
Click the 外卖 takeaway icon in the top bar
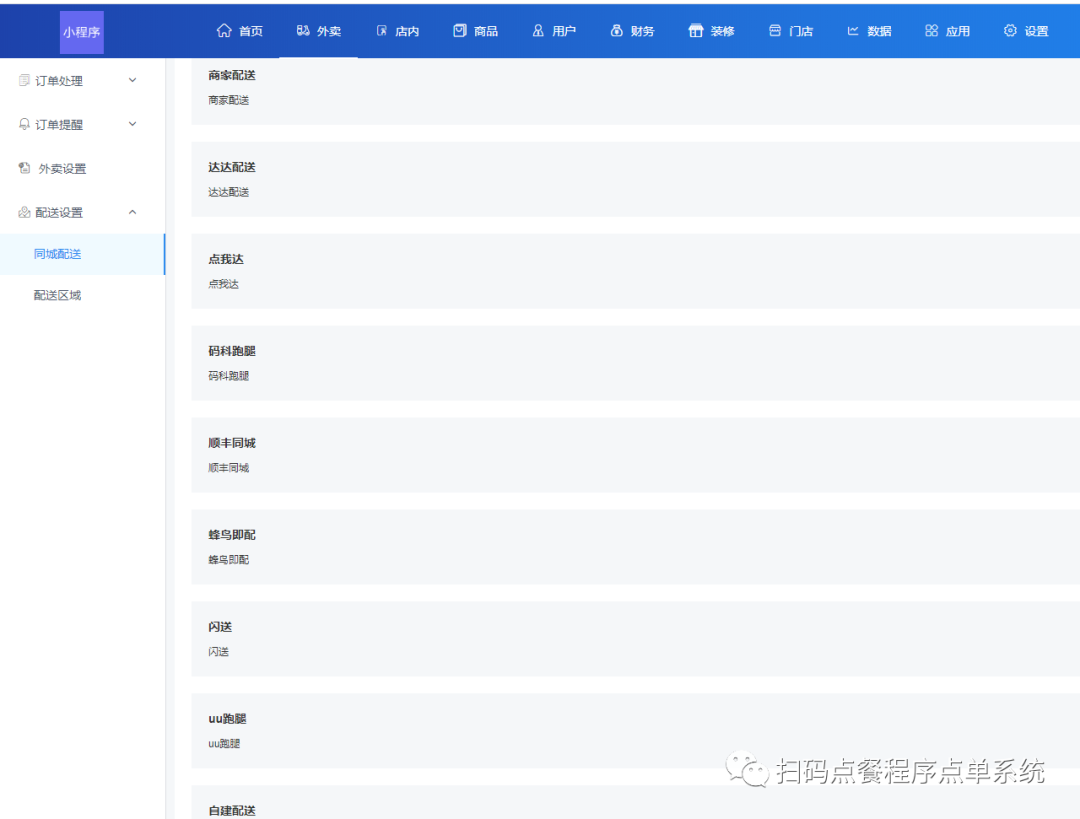(303, 30)
